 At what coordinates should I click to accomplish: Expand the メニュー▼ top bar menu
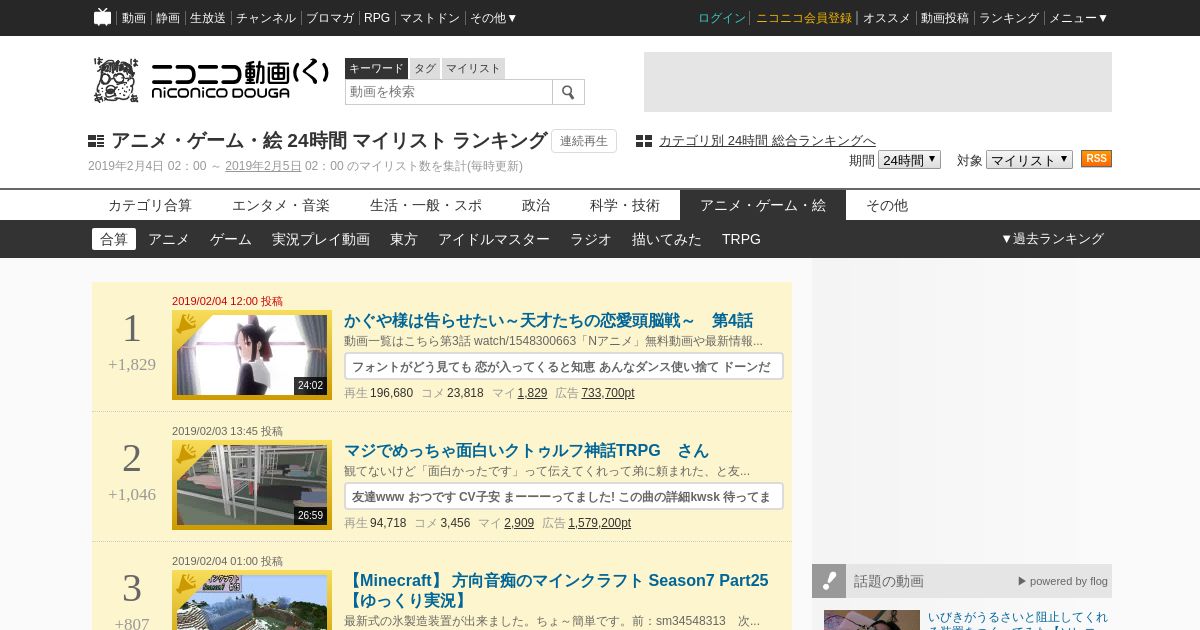point(1078,18)
